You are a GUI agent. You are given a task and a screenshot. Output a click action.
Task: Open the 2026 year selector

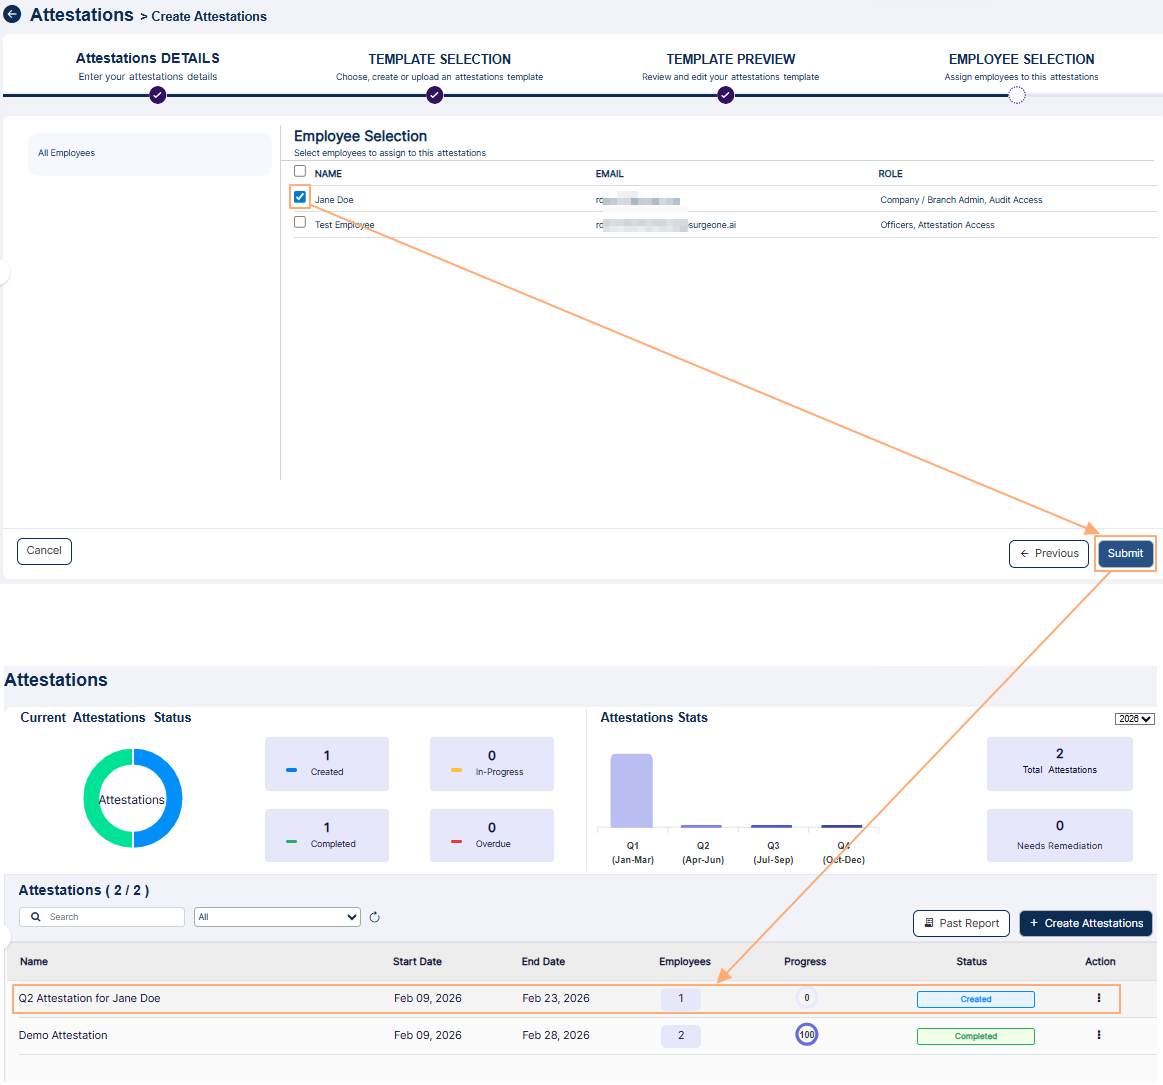click(x=1135, y=718)
